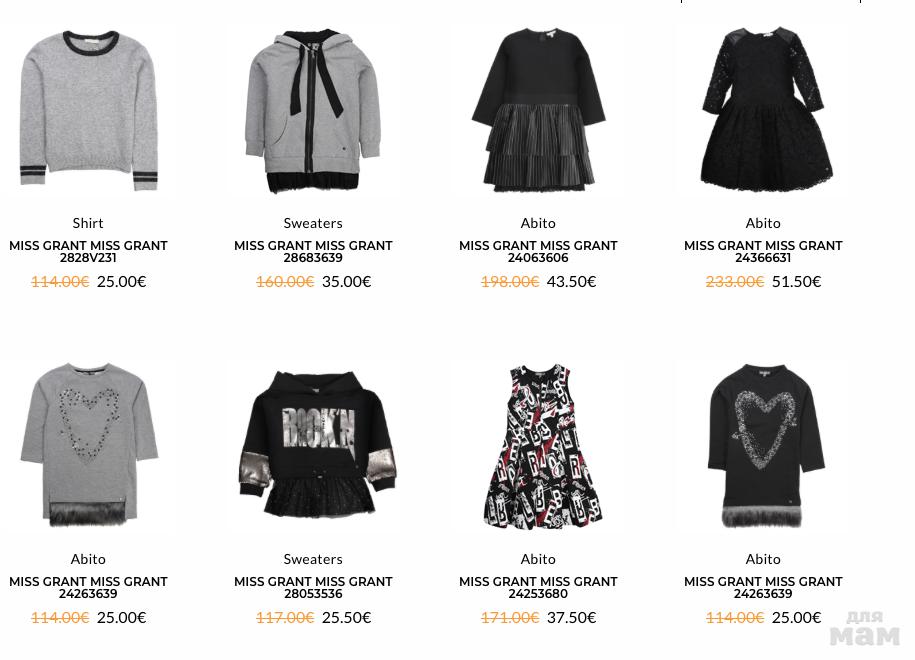This screenshot has width=915, height=660.
Task: Open the grey Shirt 2828V231 product image
Action: [89, 110]
